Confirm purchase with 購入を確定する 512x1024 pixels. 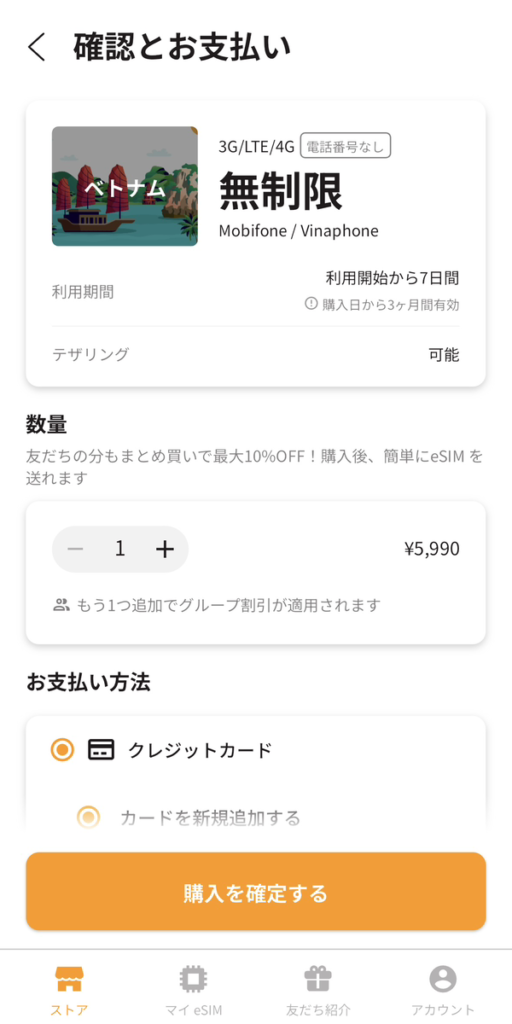tap(256, 891)
